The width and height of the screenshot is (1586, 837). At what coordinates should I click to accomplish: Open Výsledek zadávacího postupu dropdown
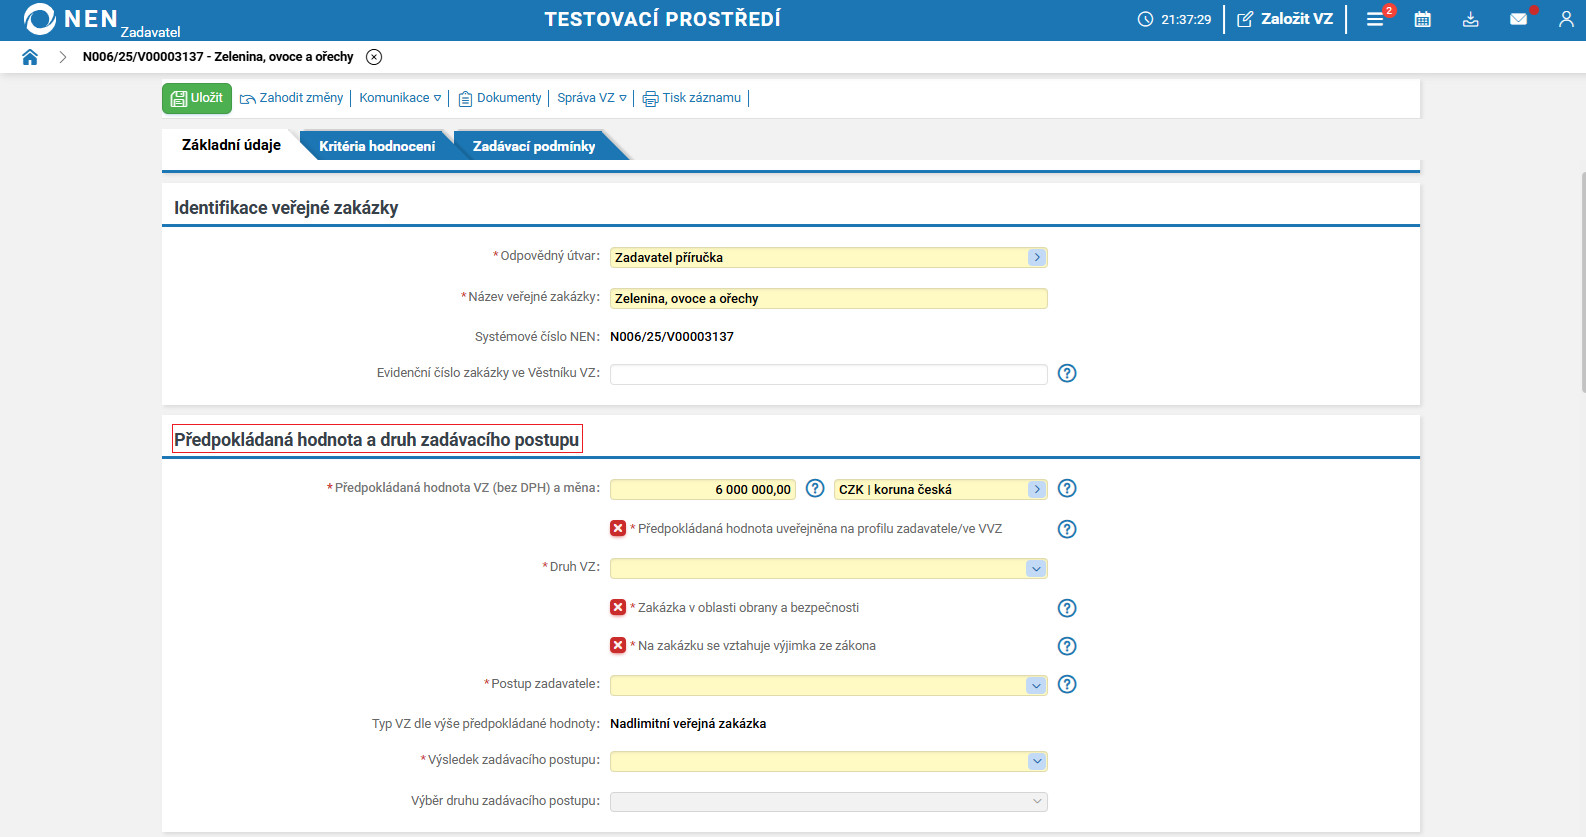pyautogui.click(x=1036, y=761)
